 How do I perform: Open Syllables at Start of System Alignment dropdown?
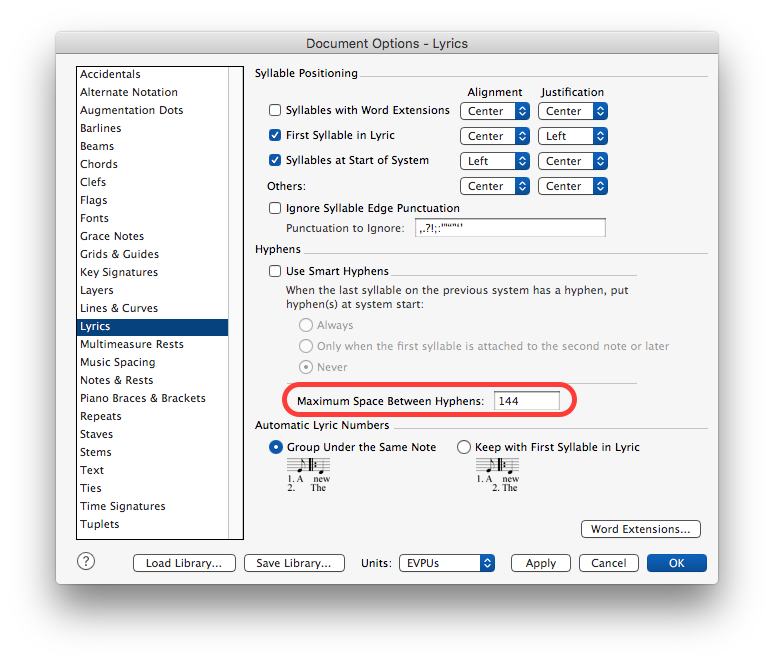tap(494, 161)
